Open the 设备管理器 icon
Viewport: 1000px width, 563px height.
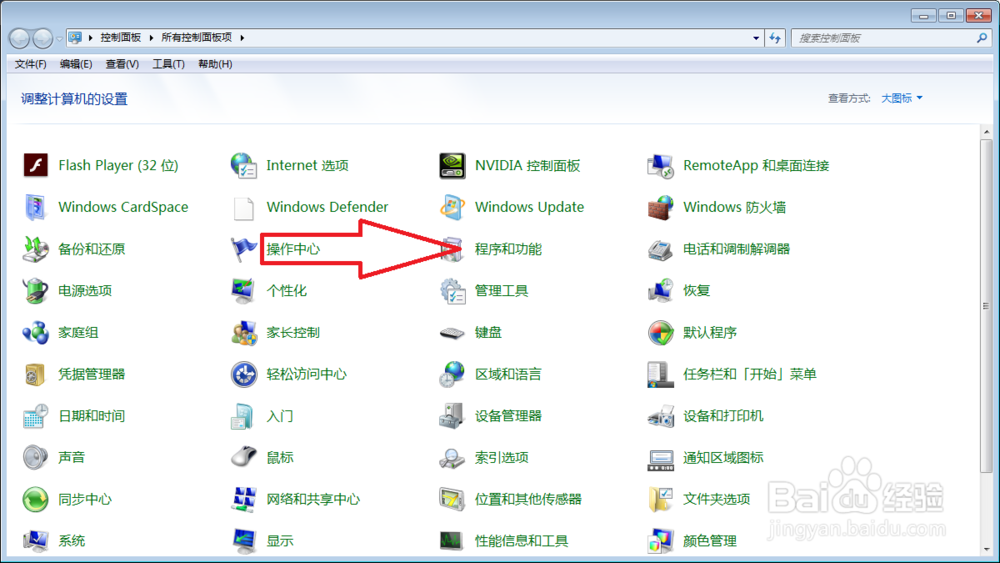point(452,416)
